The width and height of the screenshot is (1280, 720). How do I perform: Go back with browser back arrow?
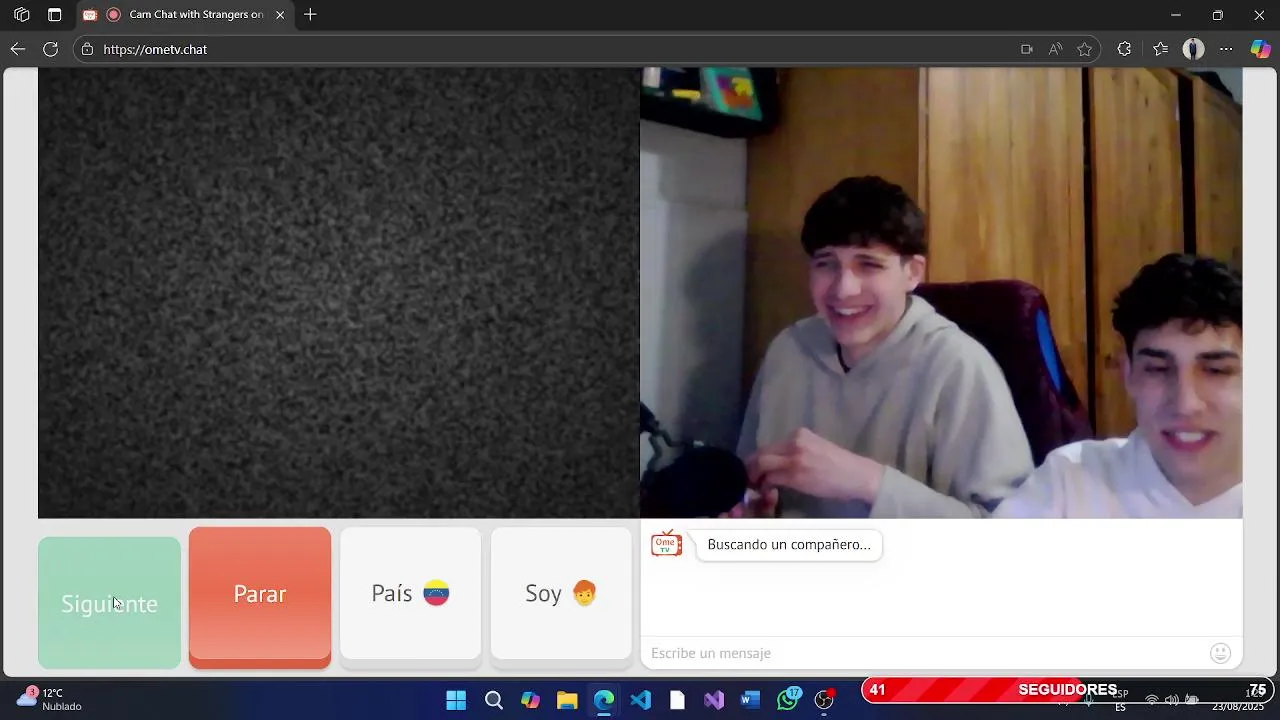[18, 49]
